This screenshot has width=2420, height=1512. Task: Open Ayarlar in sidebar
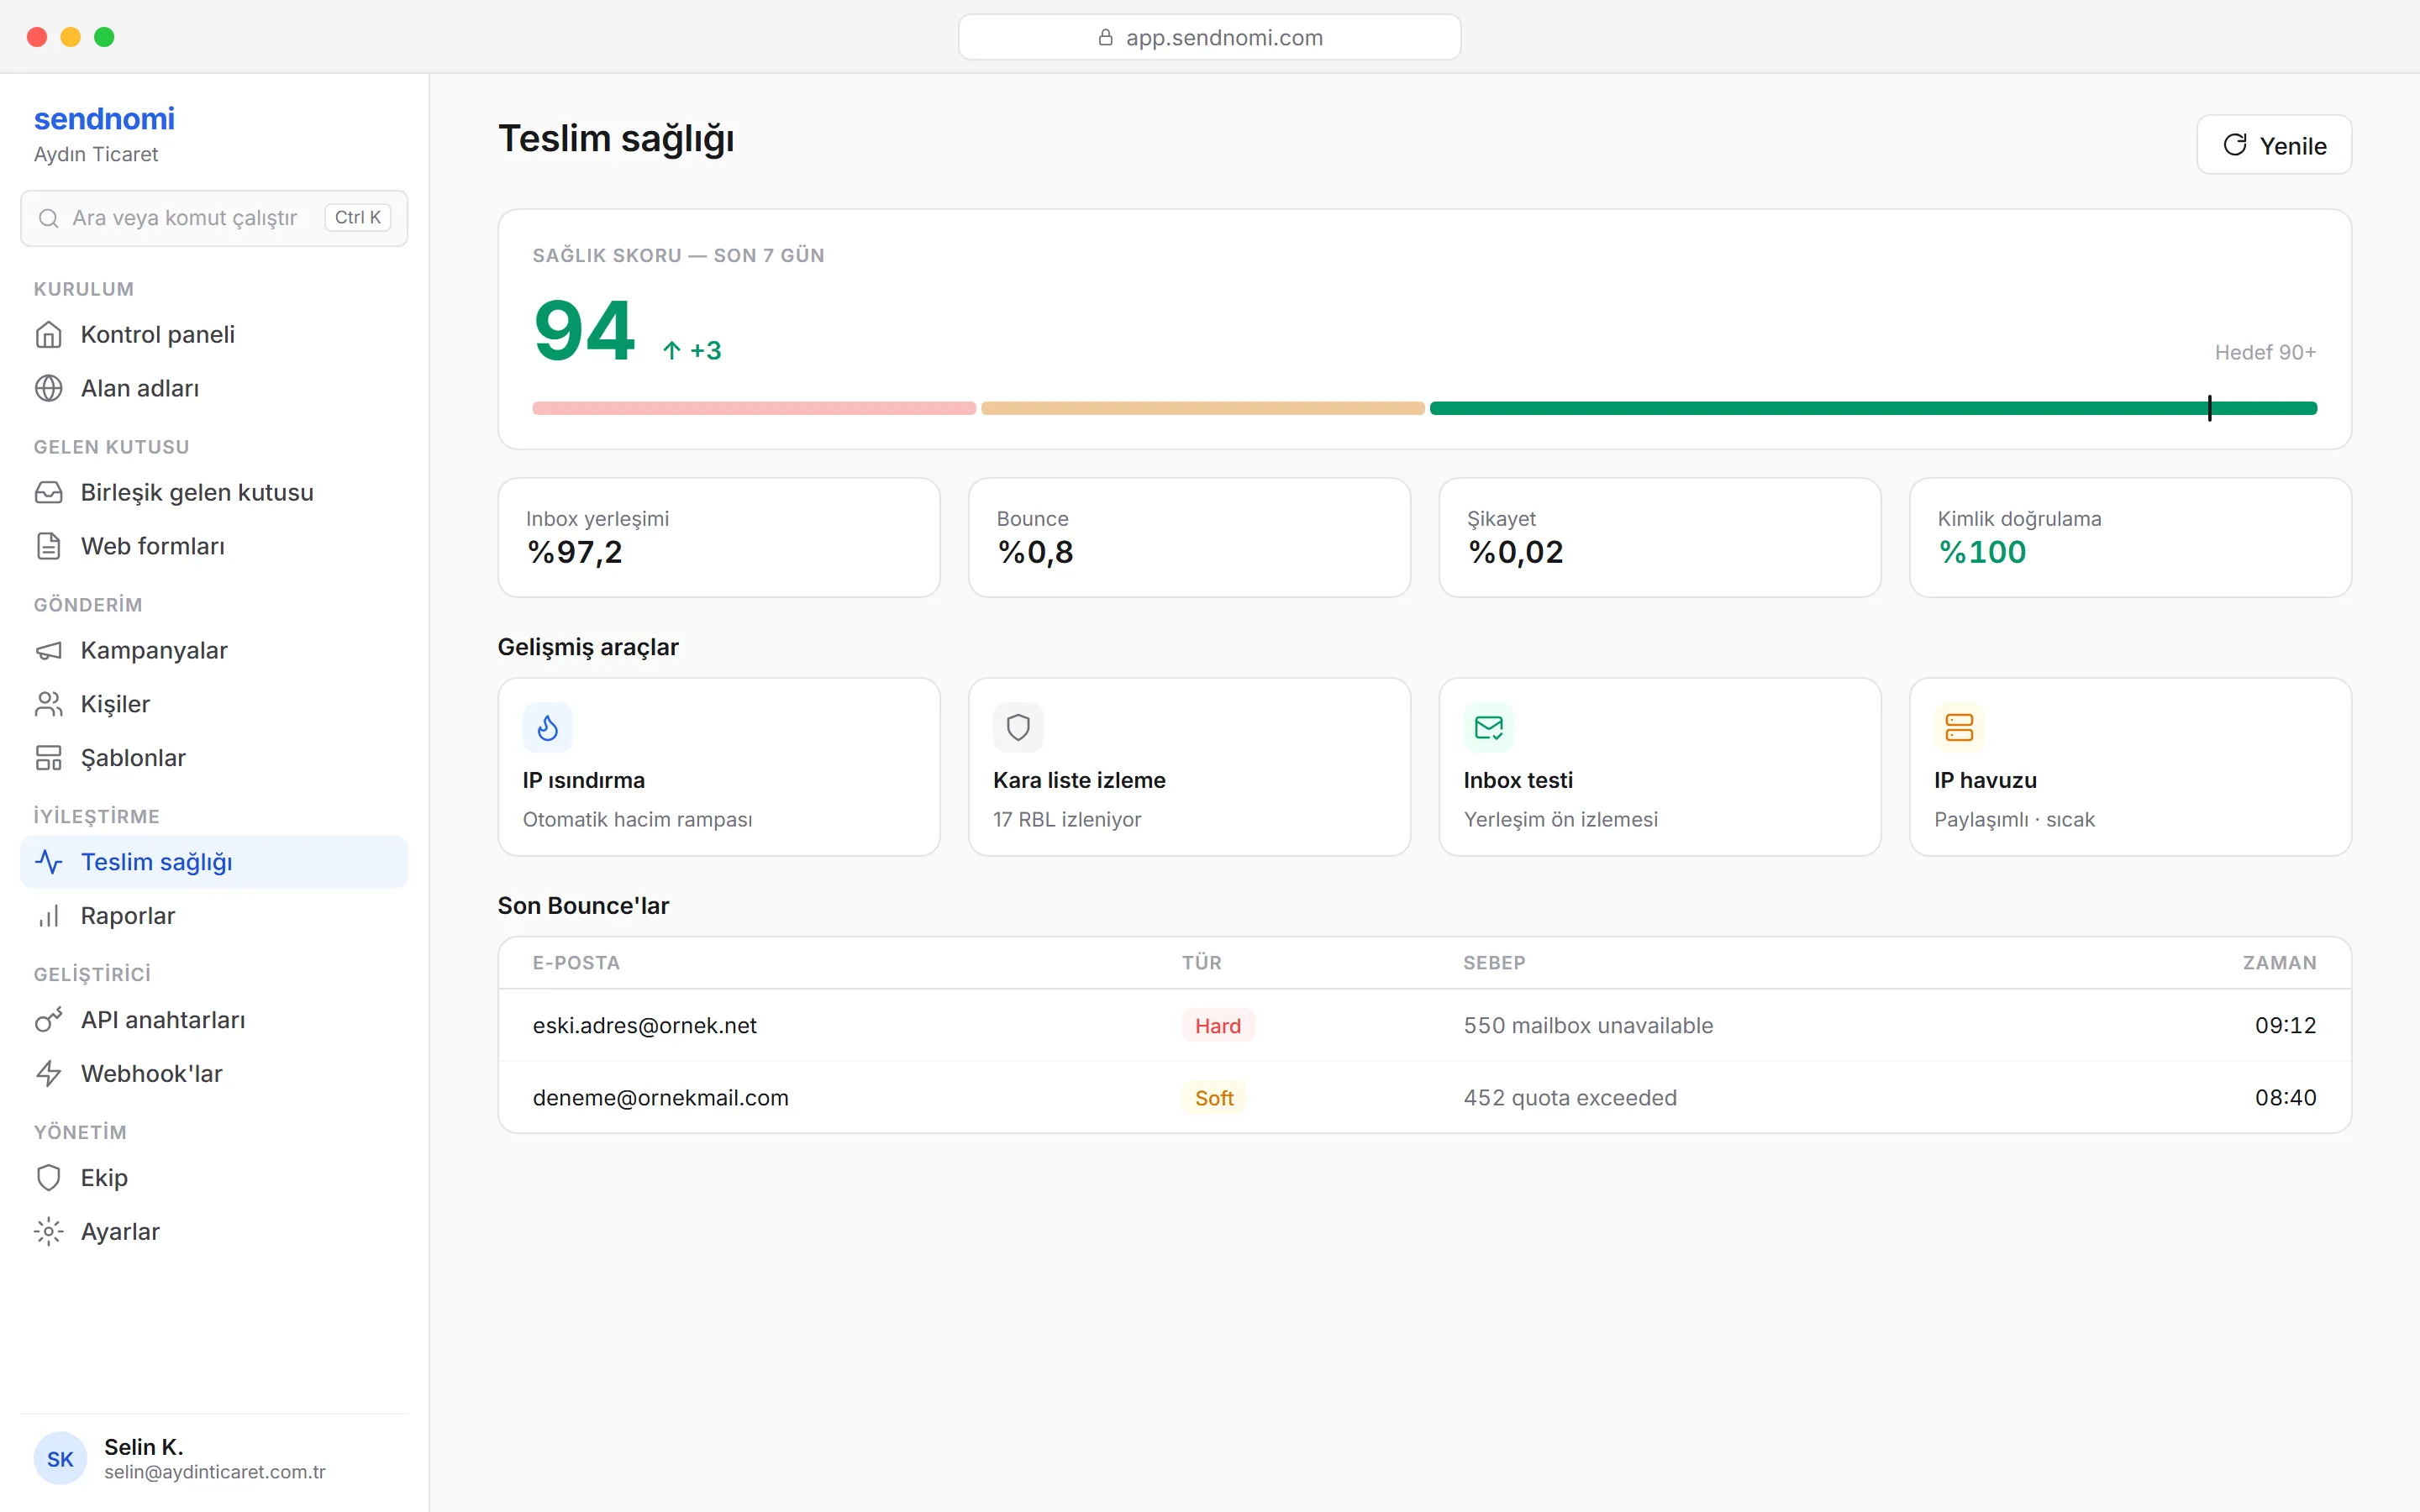pos(214,1232)
